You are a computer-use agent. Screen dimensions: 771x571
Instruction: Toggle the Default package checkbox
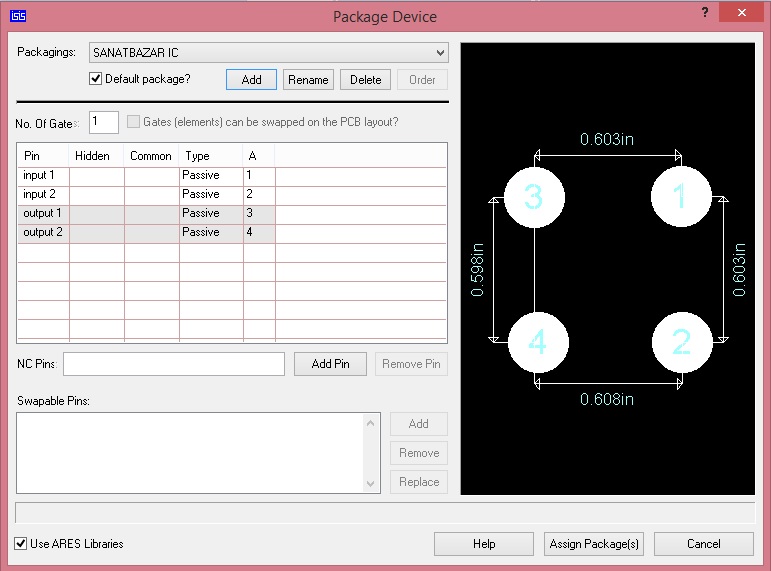[95, 79]
